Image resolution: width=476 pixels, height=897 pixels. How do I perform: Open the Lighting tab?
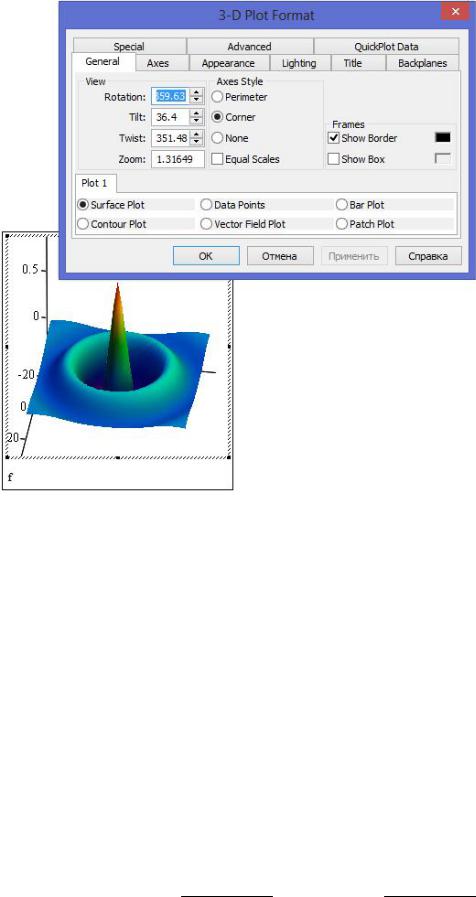(299, 63)
